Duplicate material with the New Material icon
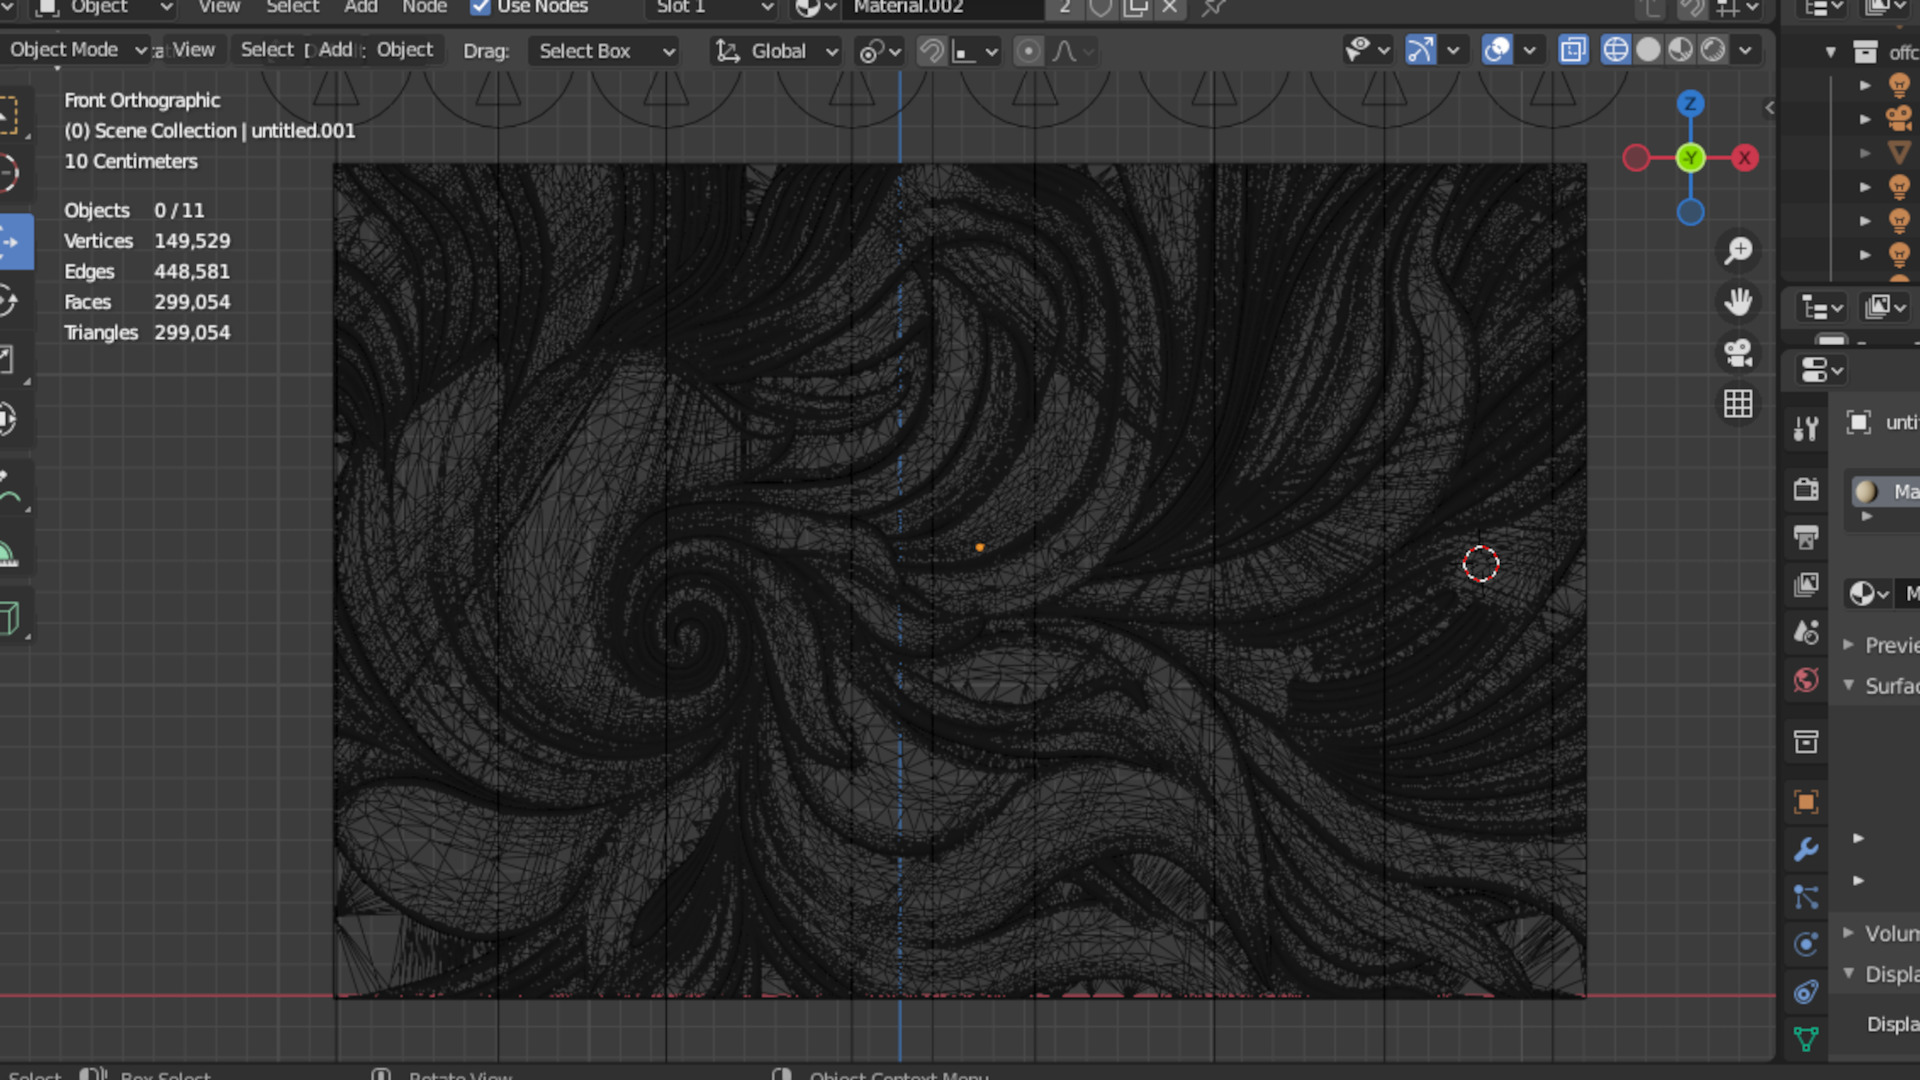Viewport: 1920px width, 1080px height. click(x=1136, y=8)
